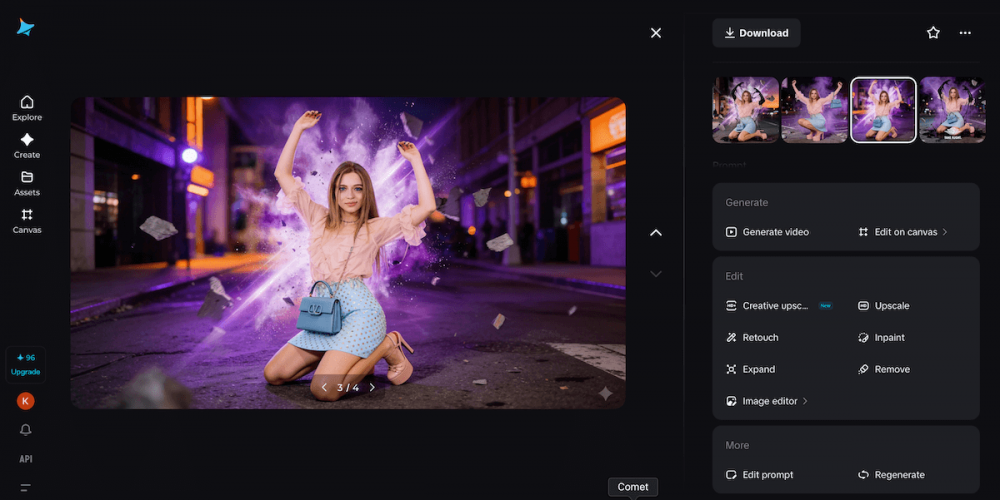
Task: Open the Canvas section in sidebar
Action: 27,221
